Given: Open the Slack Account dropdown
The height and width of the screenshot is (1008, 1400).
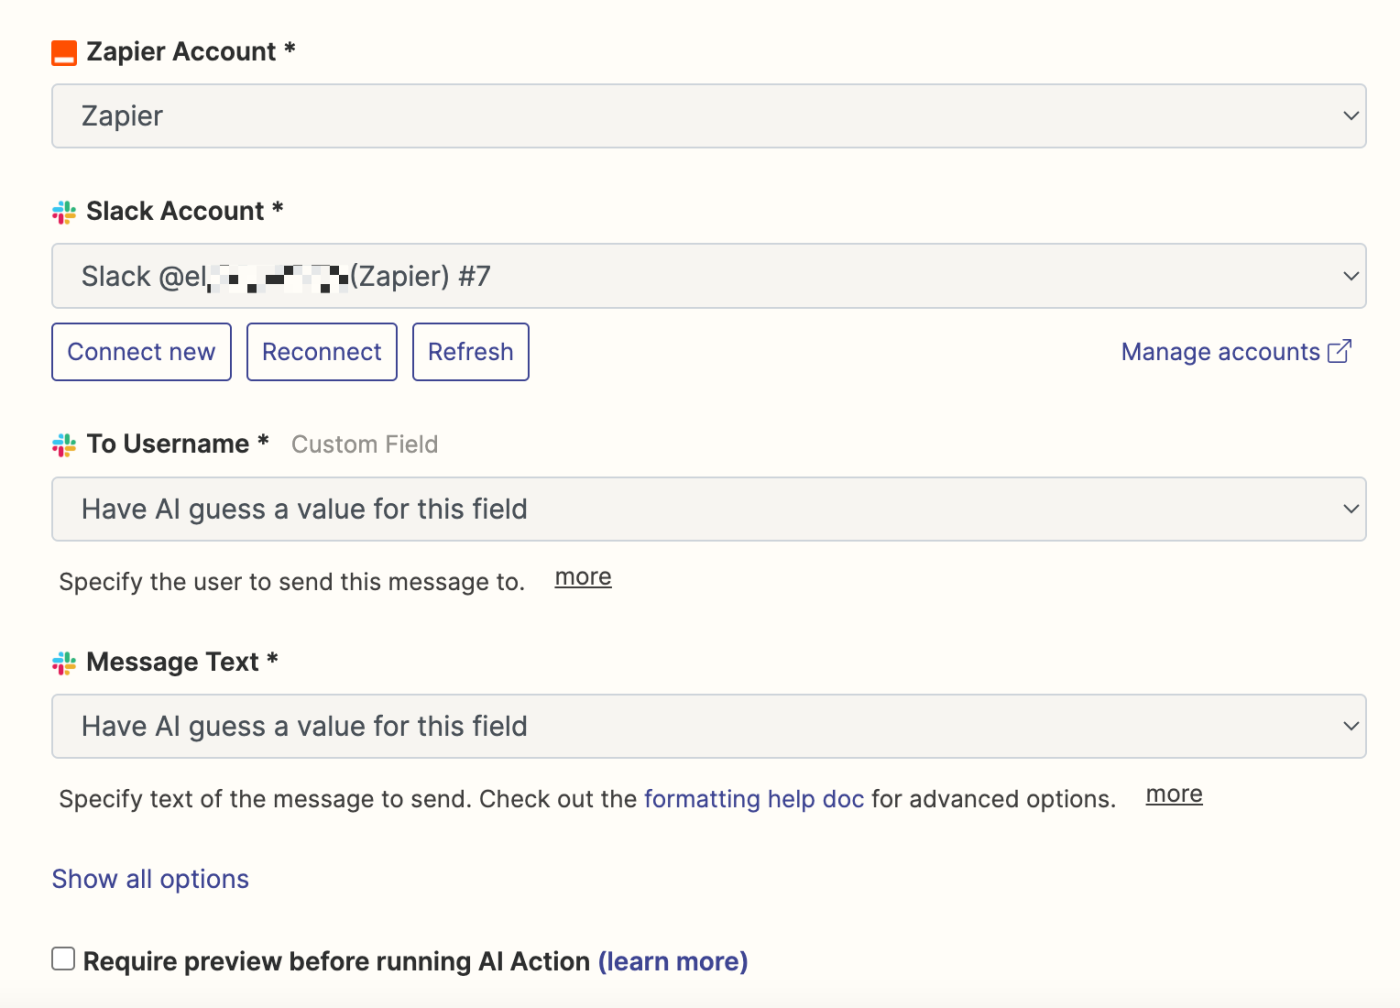Looking at the screenshot, I should (709, 276).
